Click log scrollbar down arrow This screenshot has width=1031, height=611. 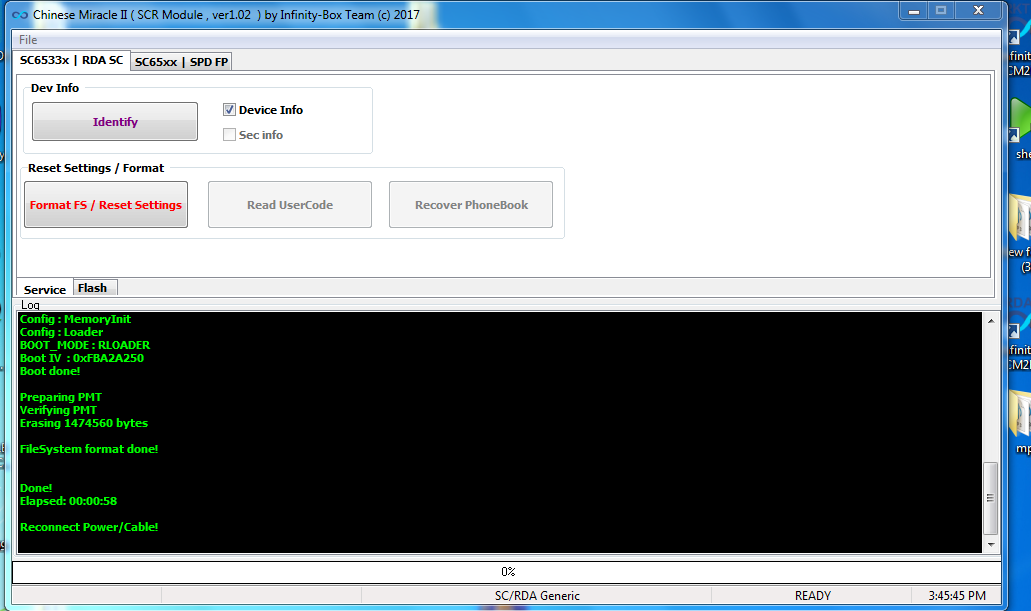click(991, 545)
